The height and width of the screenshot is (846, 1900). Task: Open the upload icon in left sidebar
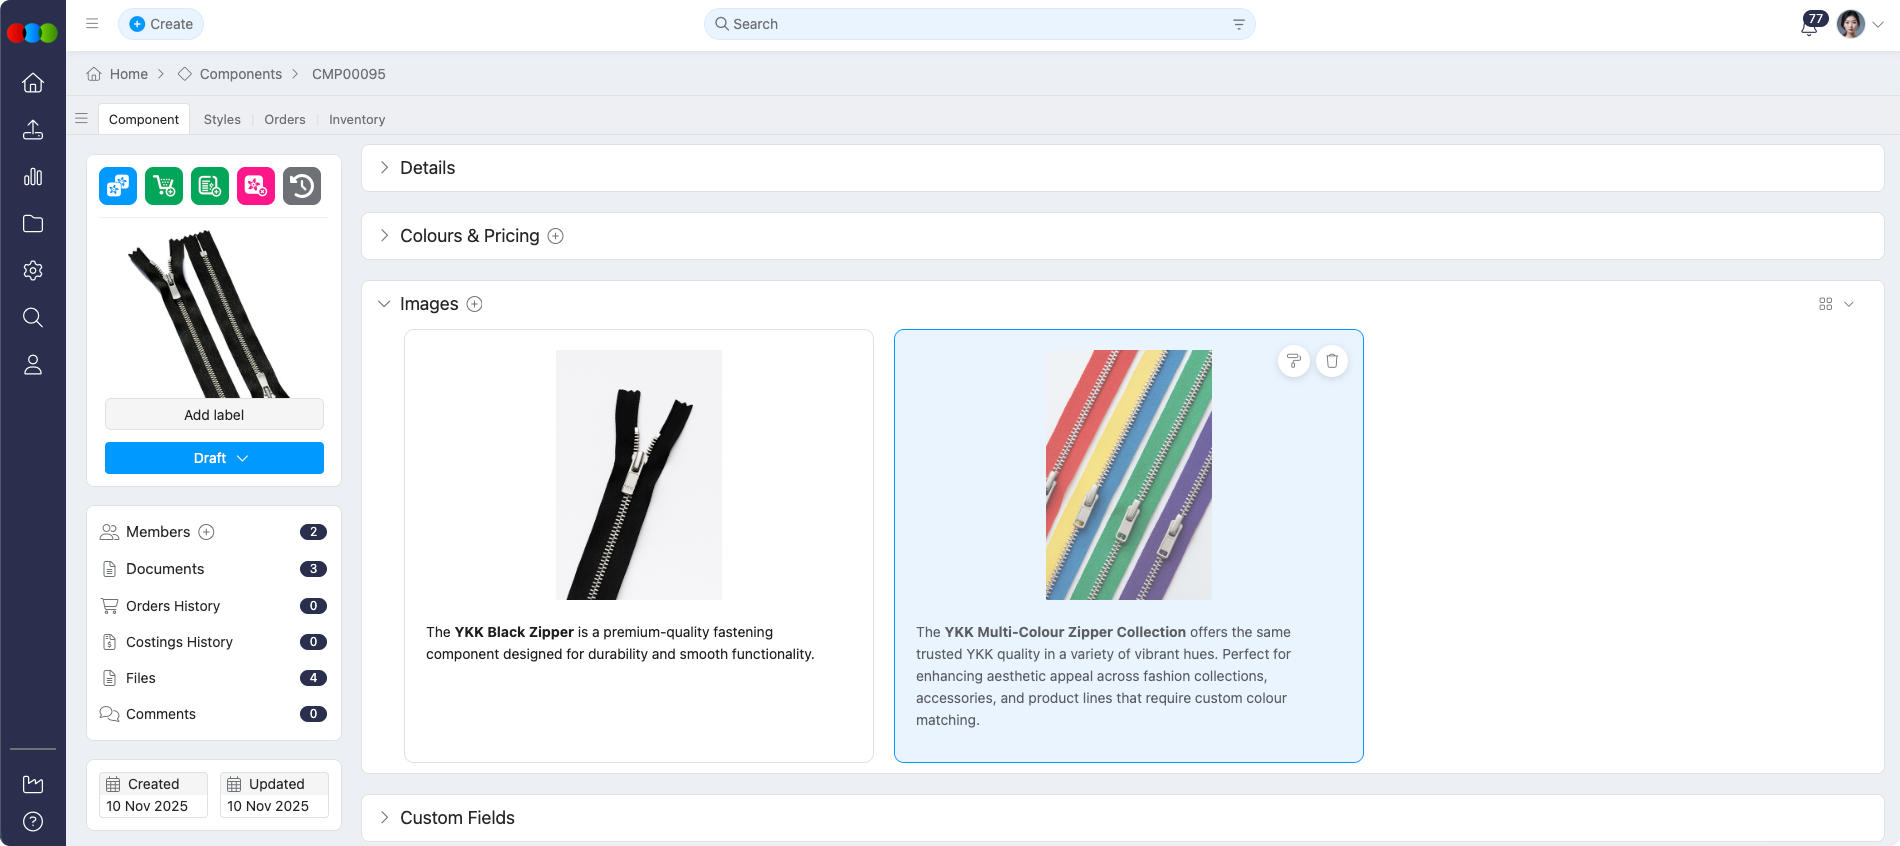33,130
